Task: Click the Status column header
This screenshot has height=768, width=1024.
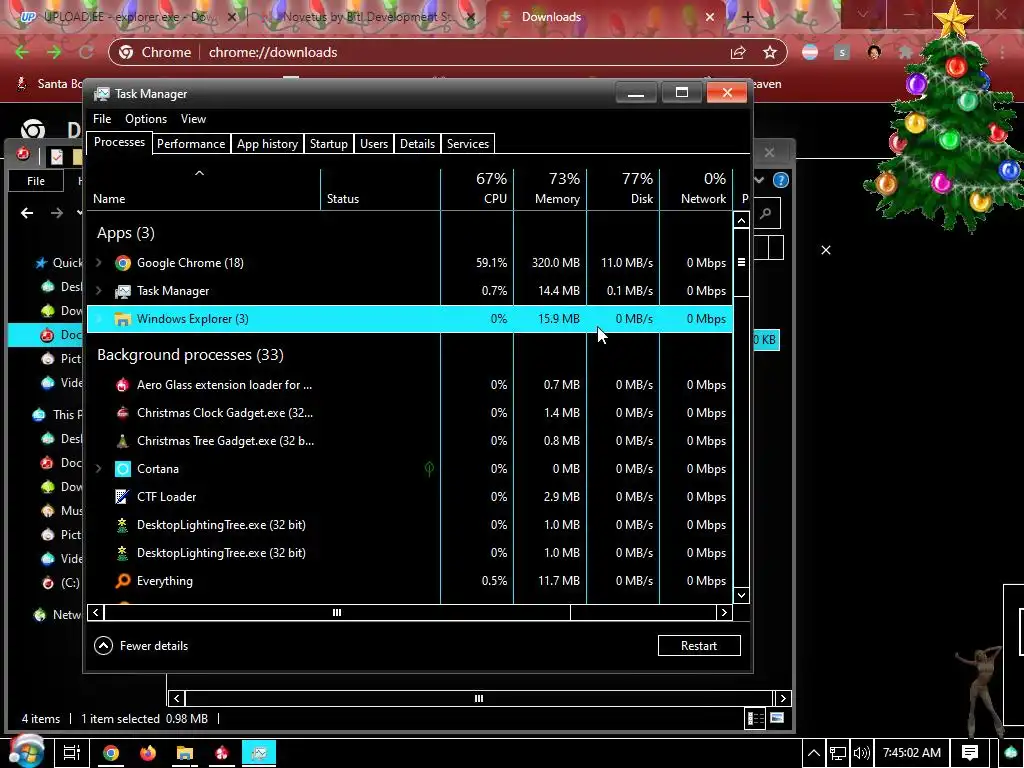Action: (381, 189)
